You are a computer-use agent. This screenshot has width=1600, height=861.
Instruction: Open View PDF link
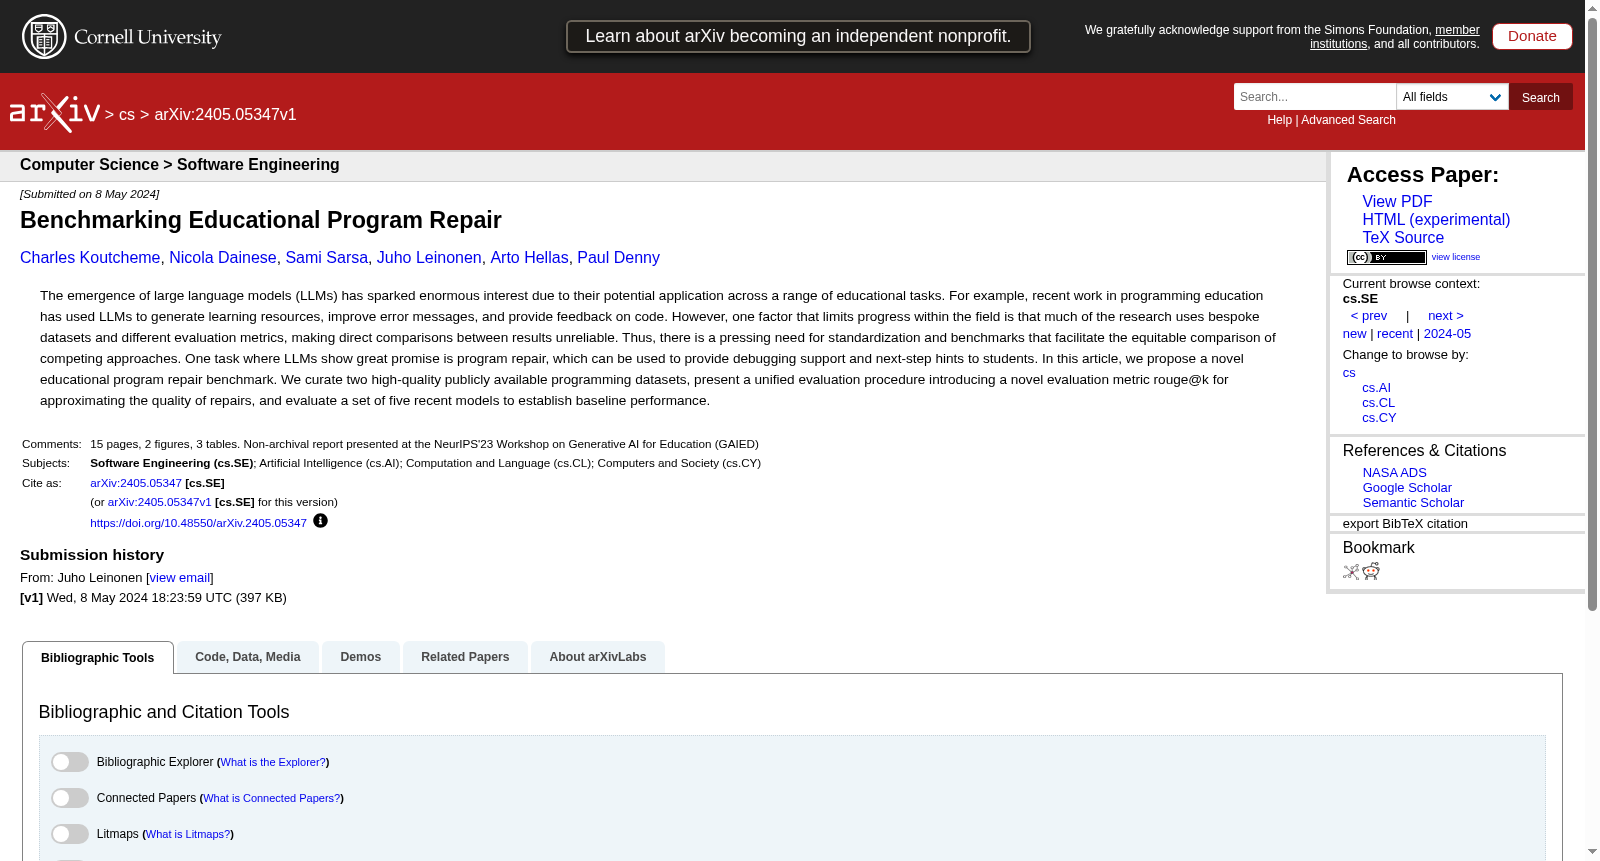click(x=1397, y=202)
